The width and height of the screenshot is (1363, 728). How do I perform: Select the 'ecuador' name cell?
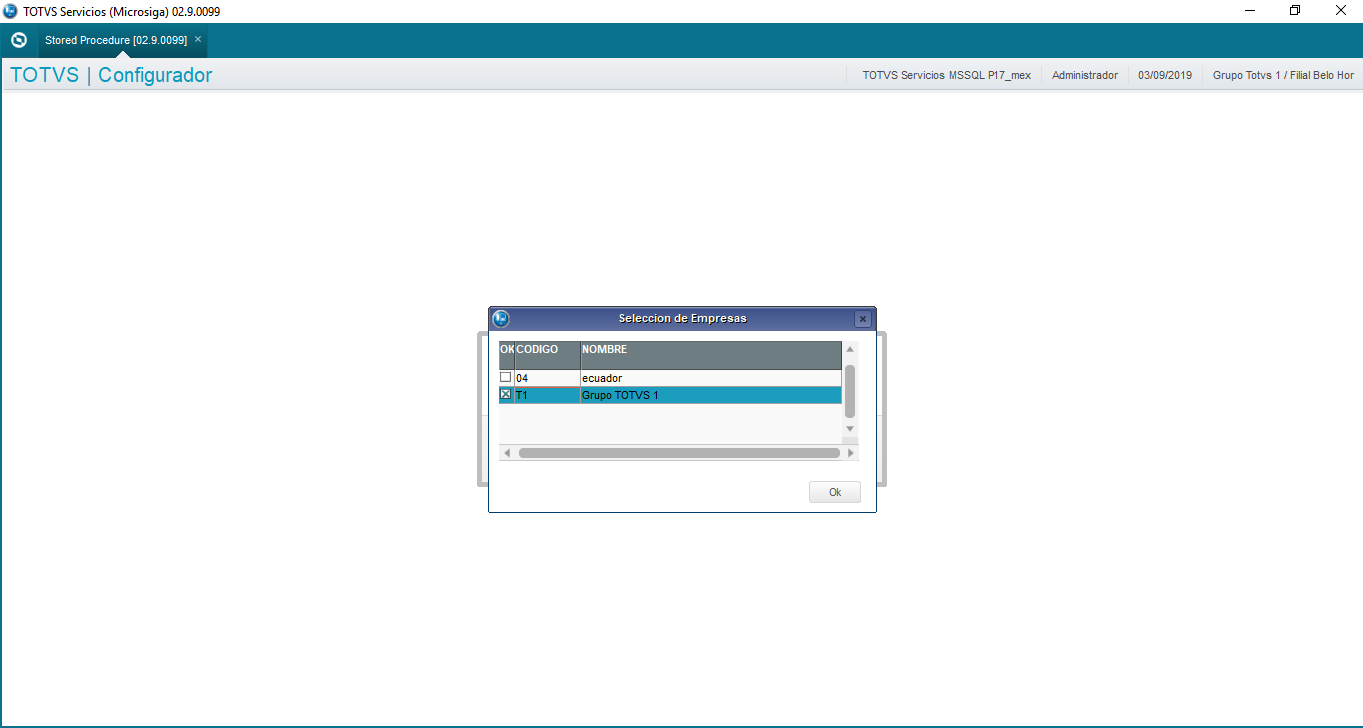click(x=711, y=378)
